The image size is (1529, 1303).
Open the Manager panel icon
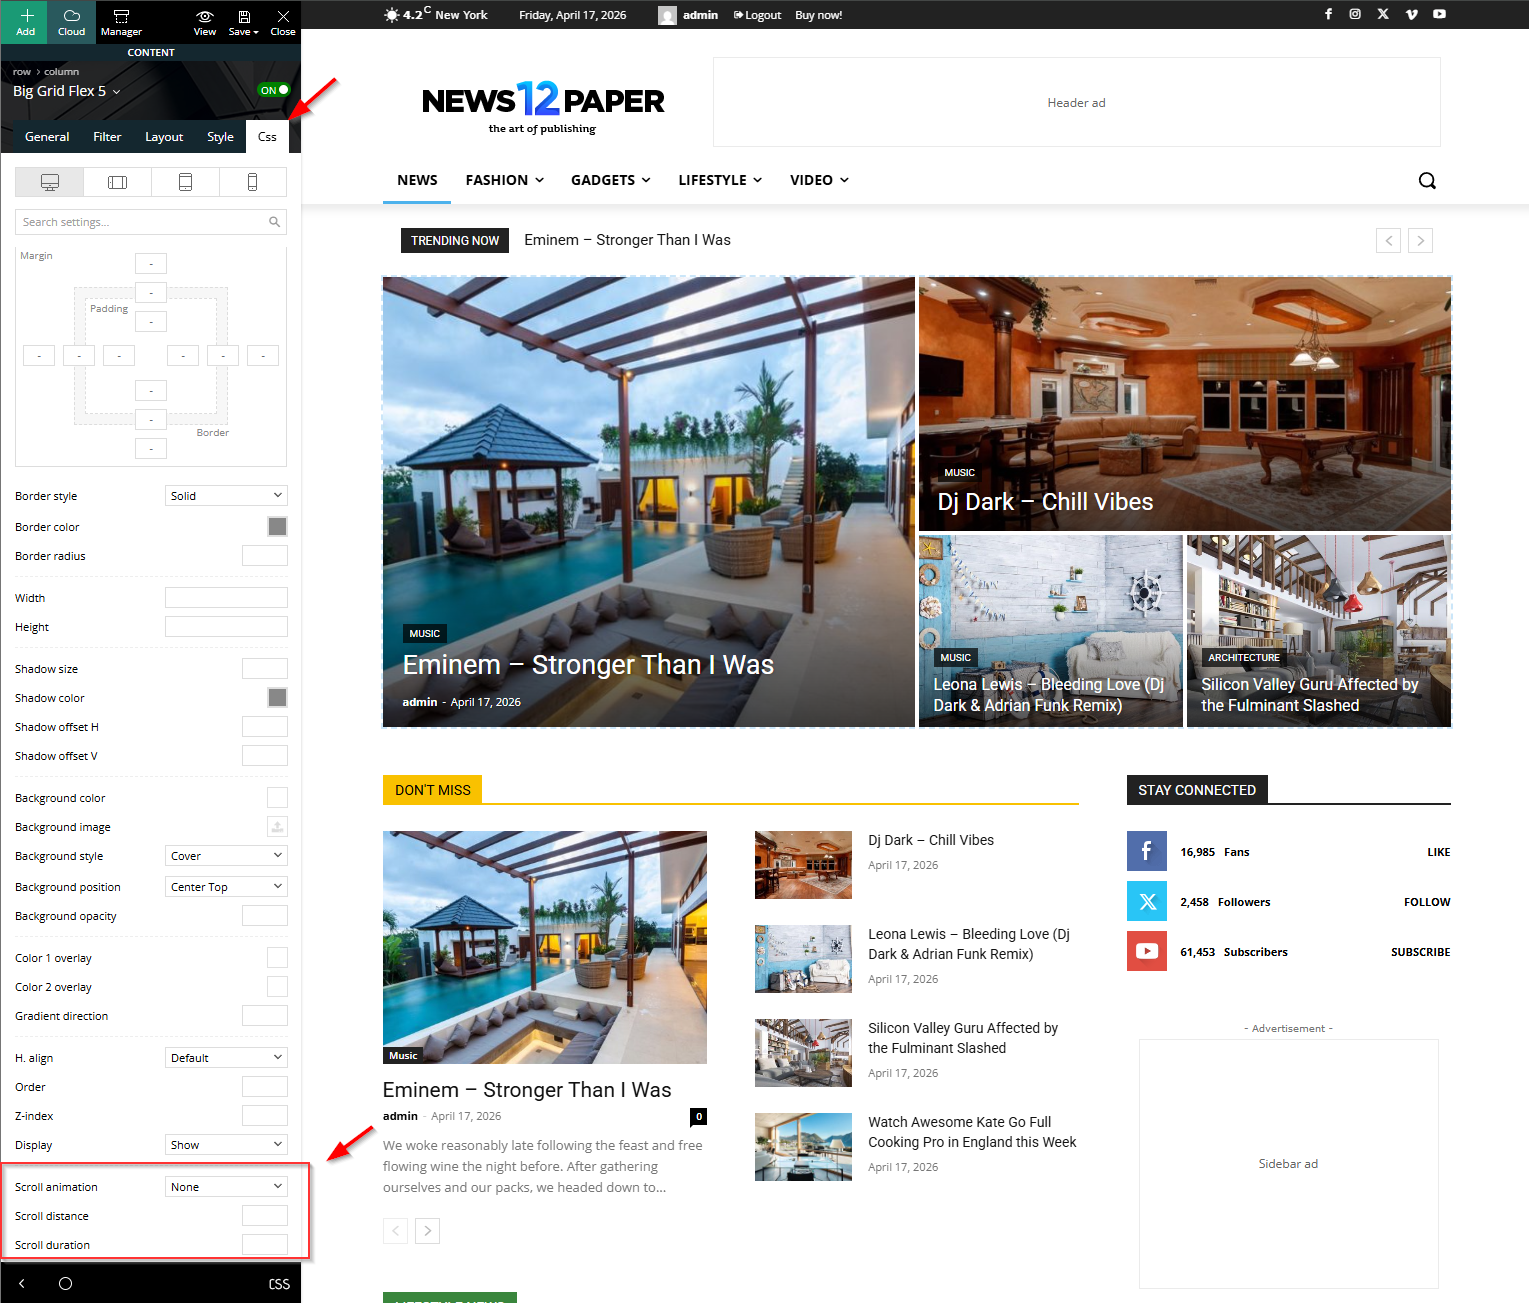pyautogui.click(x=121, y=16)
